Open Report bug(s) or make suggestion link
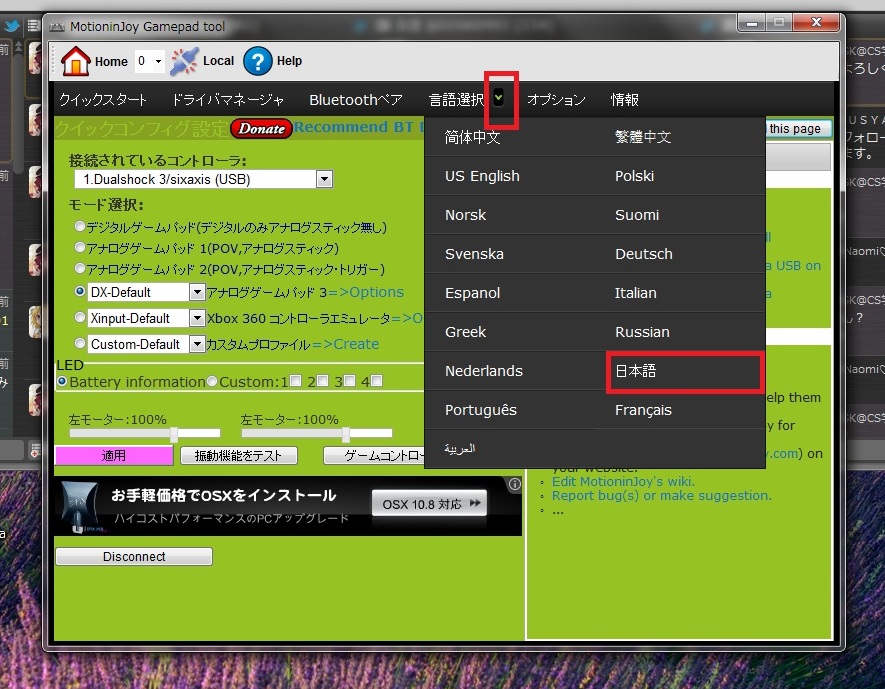Image resolution: width=885 pixels, height=689 pixels. click(x=661, y=495)
